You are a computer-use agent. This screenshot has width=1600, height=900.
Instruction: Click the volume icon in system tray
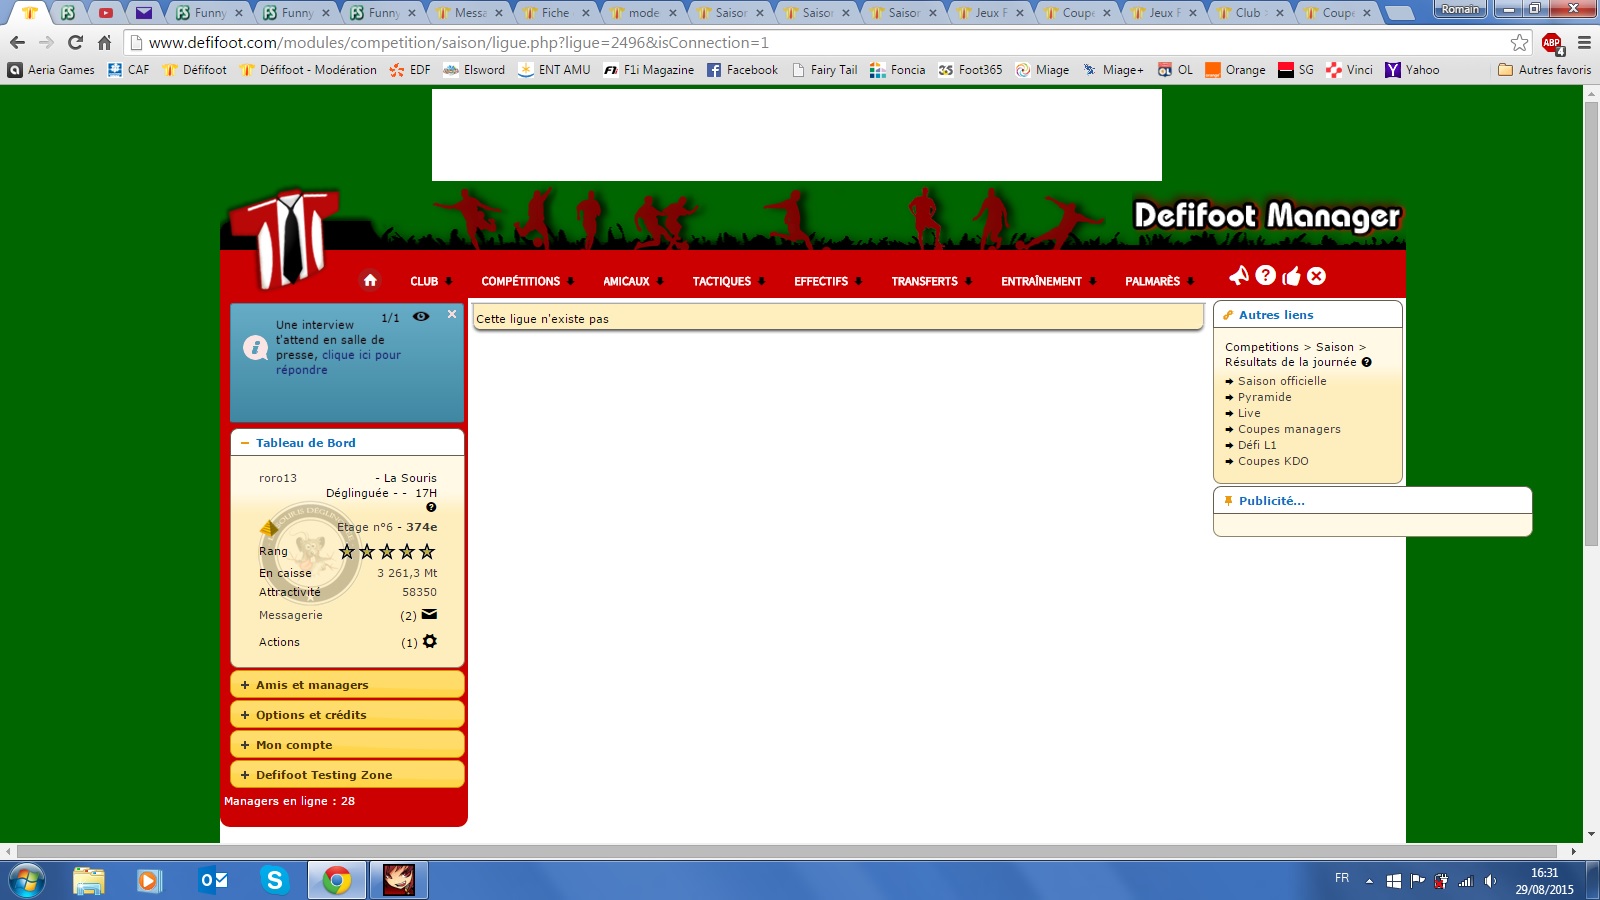[x=1490, y=881]
